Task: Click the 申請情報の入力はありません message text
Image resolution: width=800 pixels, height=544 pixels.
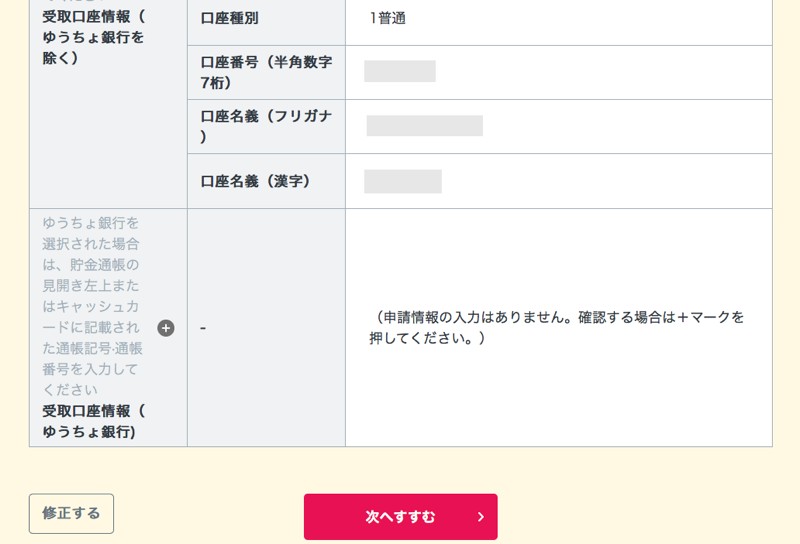Action: tap(470, 317)
